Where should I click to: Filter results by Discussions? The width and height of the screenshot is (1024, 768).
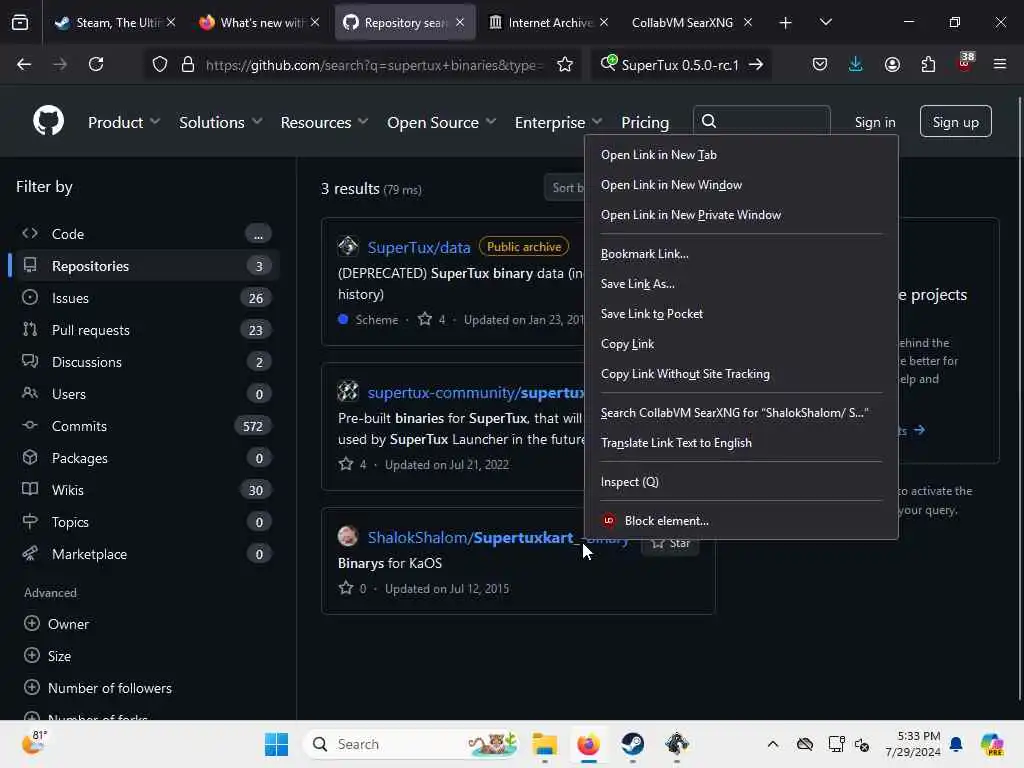point(145,362)
